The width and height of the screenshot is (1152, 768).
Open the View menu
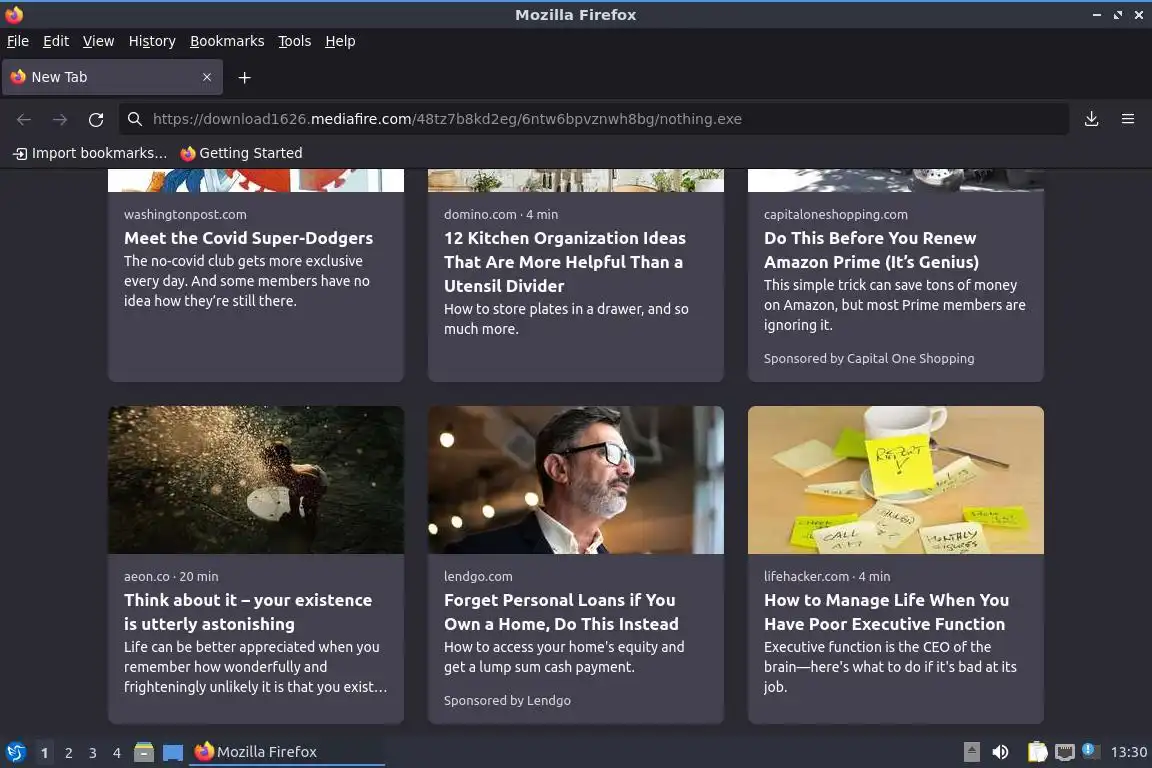tap(98, 41)
